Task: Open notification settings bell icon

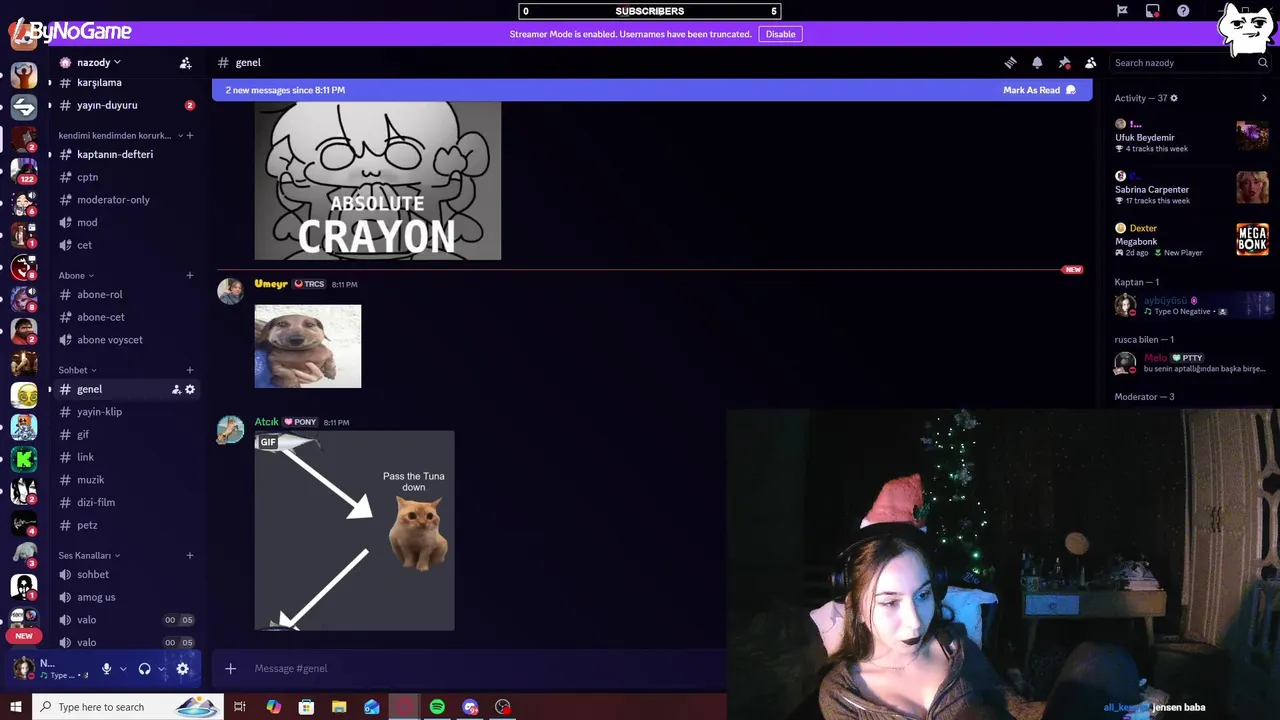Action: tap(1037, 62)
